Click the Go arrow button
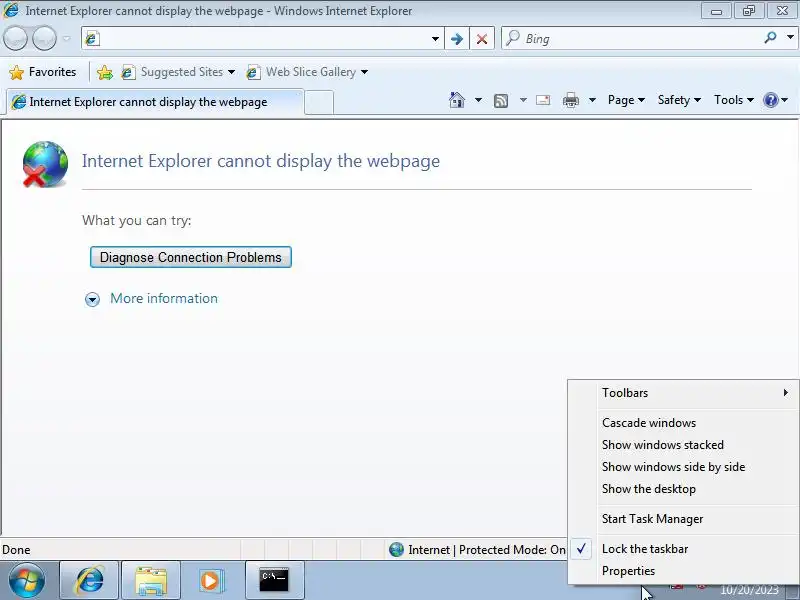Viewport: 800px width, 600px height. click(x=457, y=39)
